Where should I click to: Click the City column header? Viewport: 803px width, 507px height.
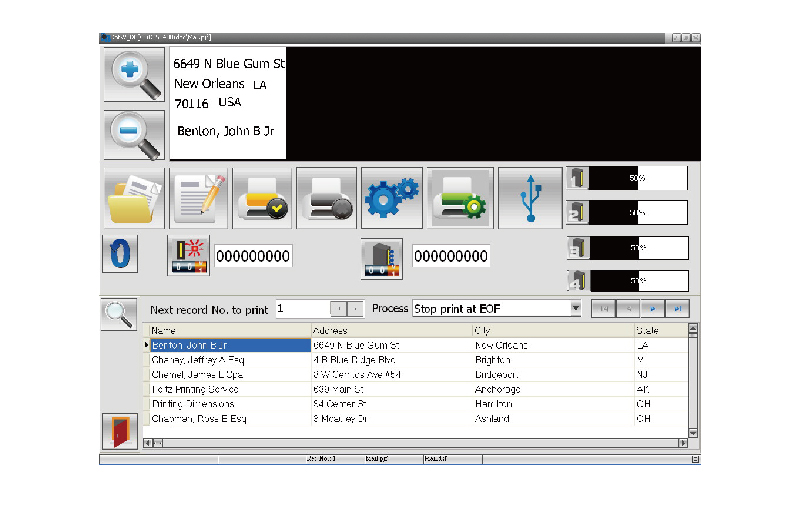553,330
